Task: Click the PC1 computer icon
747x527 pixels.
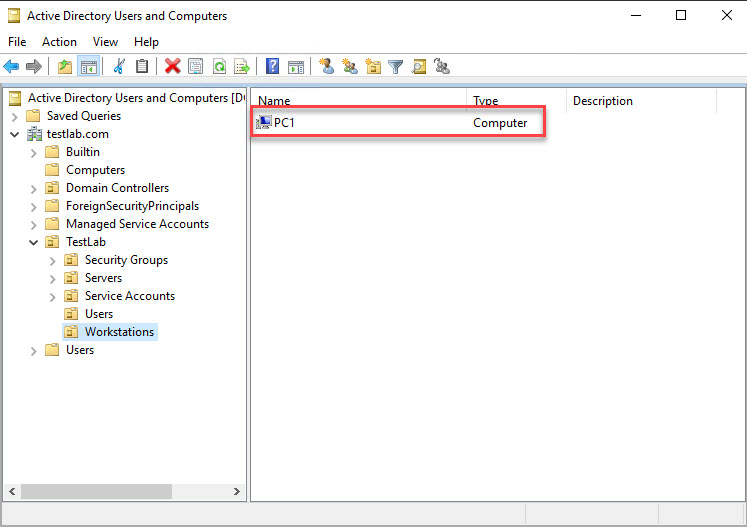Action: click(263, 122)
